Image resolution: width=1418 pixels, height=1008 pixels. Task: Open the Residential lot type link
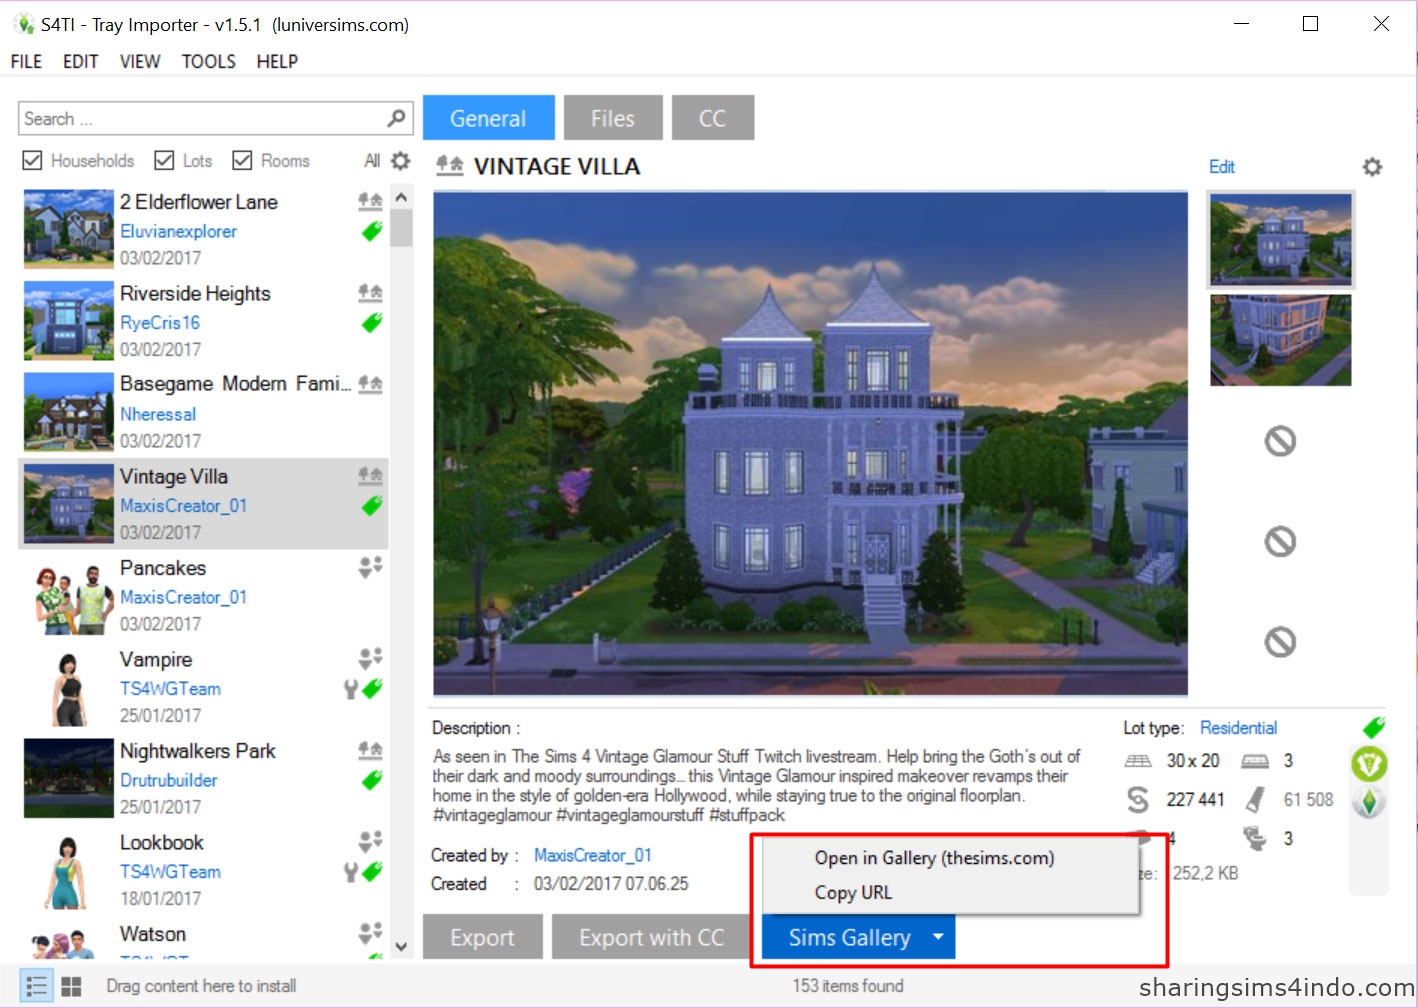click(x=1238, y=728)
